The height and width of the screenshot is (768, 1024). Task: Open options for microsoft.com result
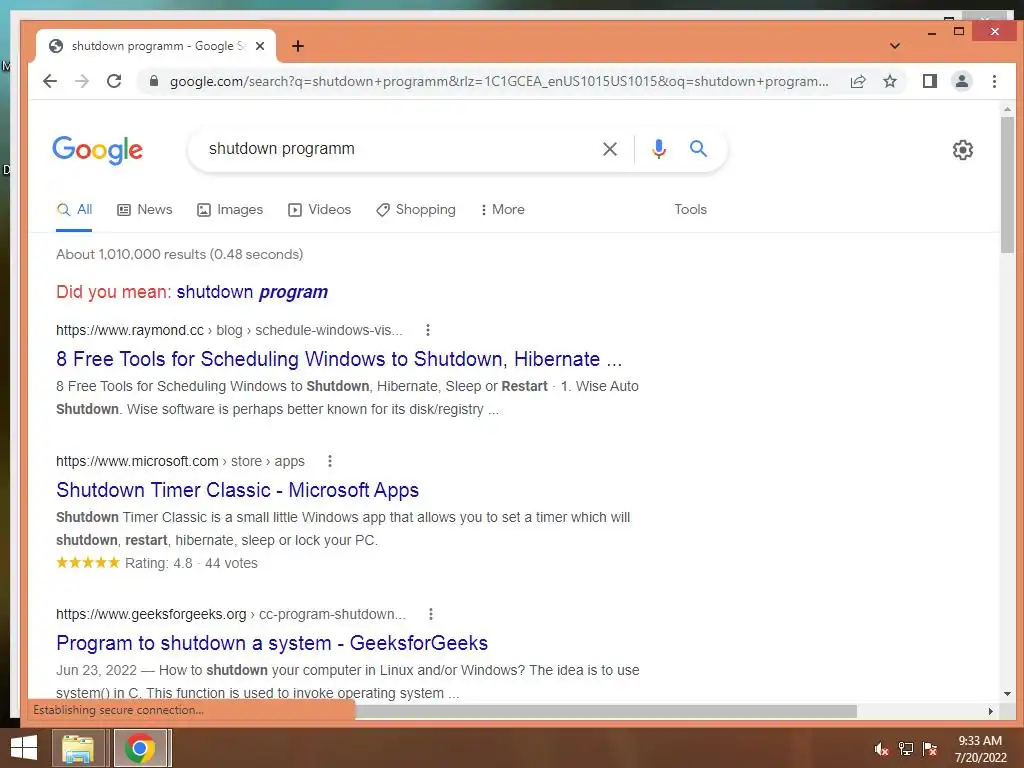[330, 462]
